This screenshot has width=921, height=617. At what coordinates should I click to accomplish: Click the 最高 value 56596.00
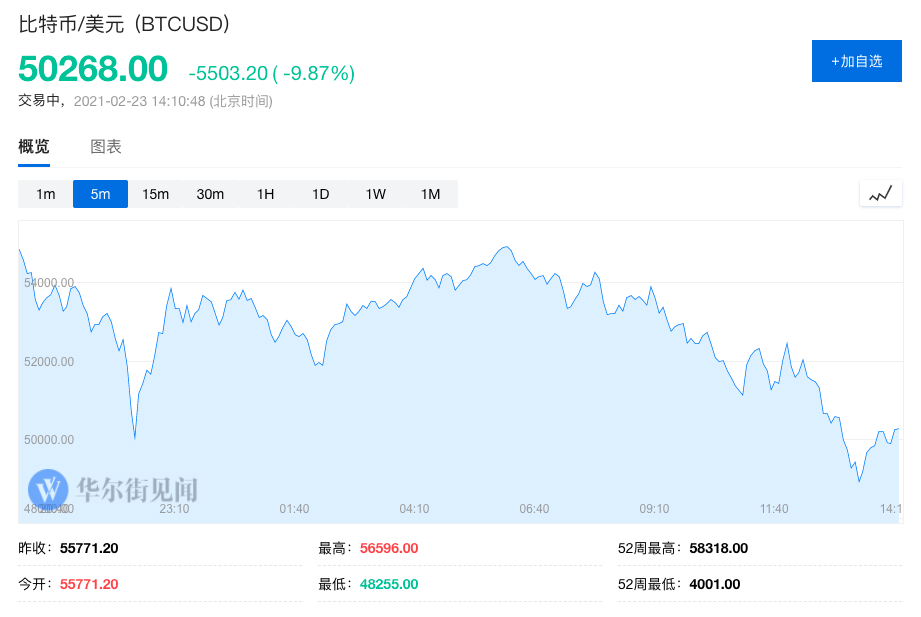pos(388,548)
